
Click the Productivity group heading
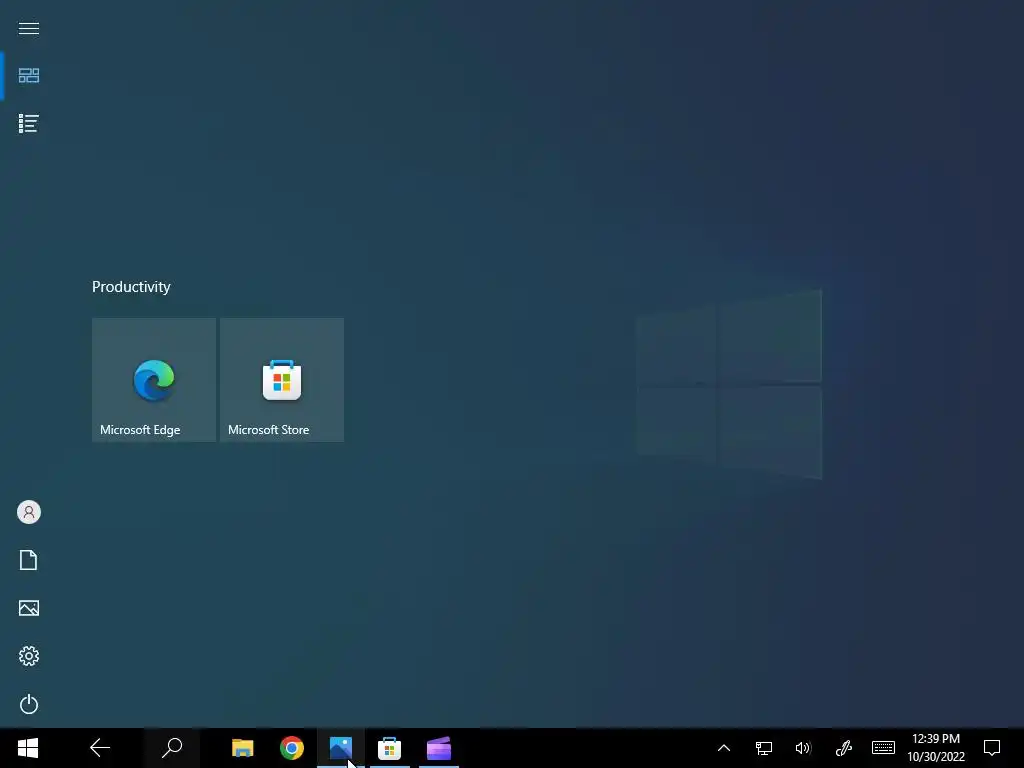[131, 287]
